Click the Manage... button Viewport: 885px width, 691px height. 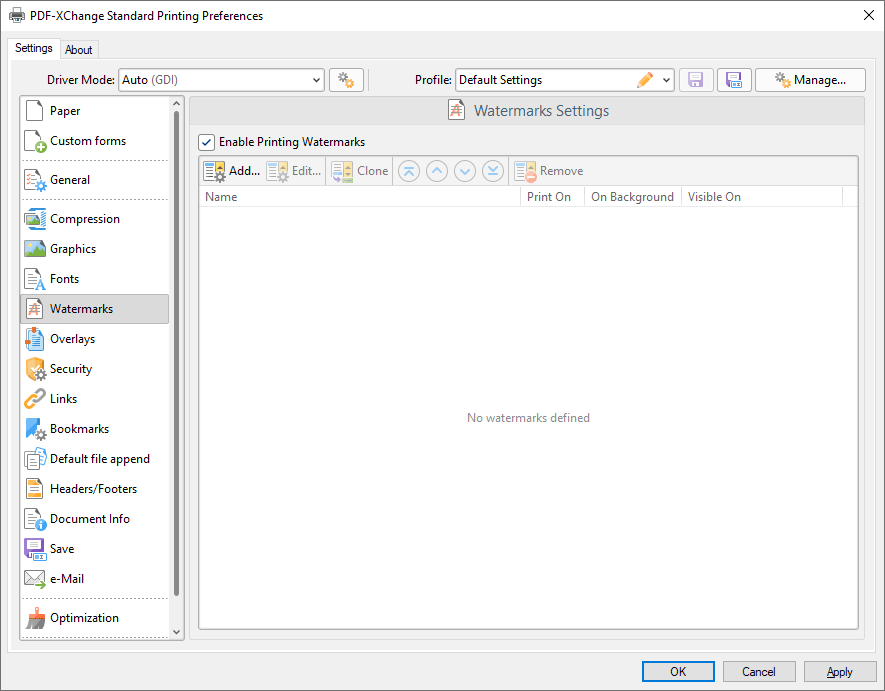coord(810,80)
